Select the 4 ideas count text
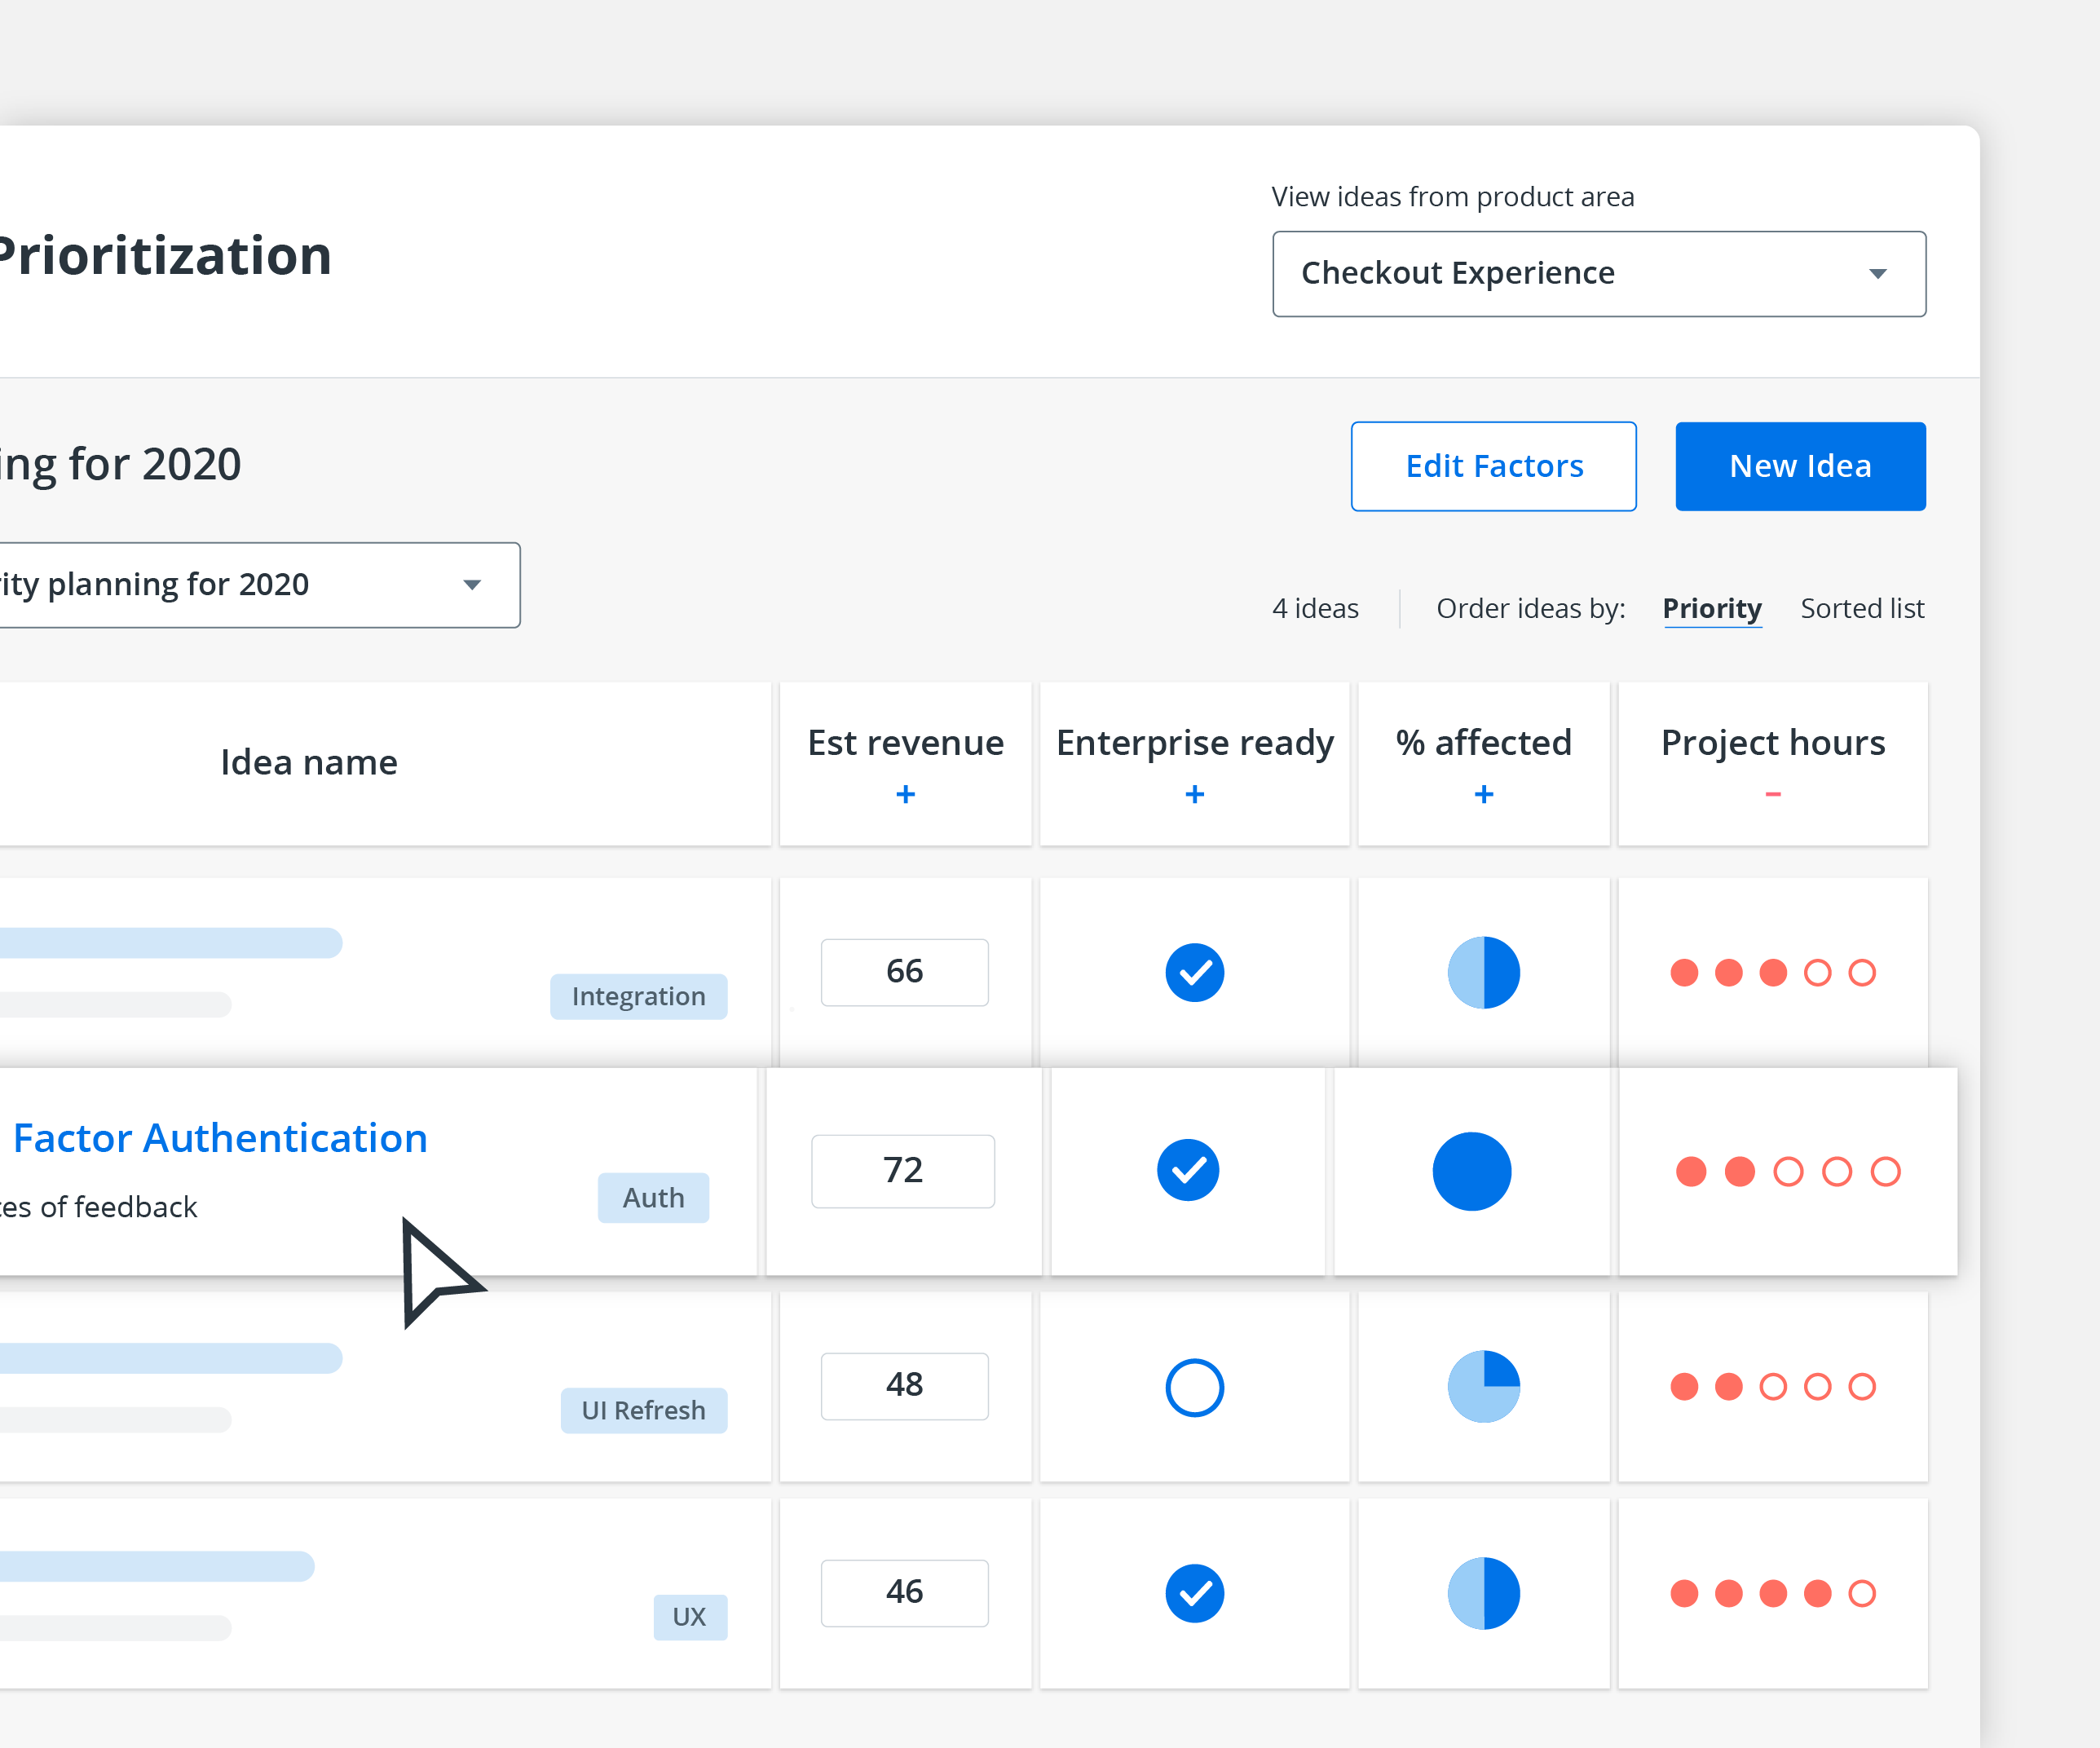 tap(1315, 608)
